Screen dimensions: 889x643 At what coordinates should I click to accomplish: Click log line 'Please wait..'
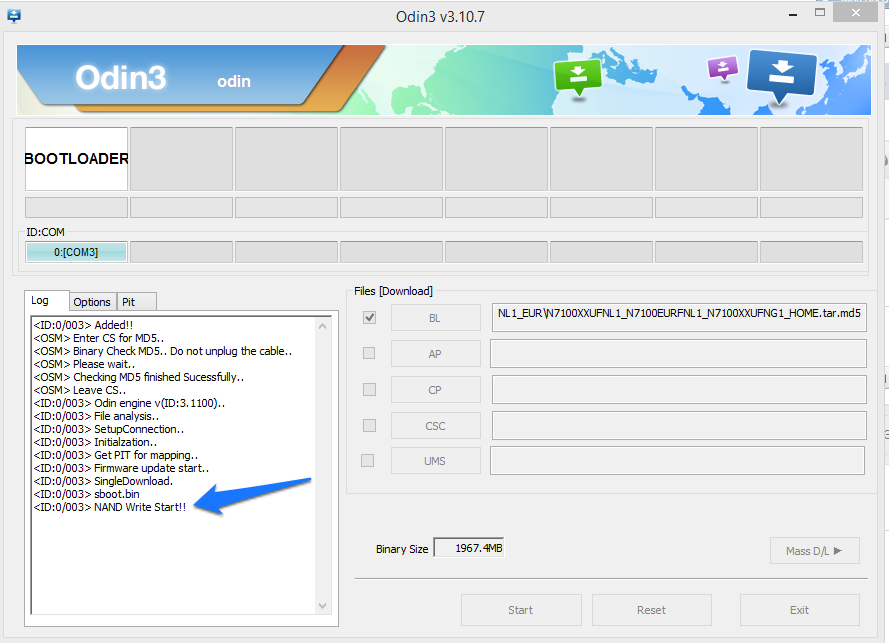pos(84,364)
